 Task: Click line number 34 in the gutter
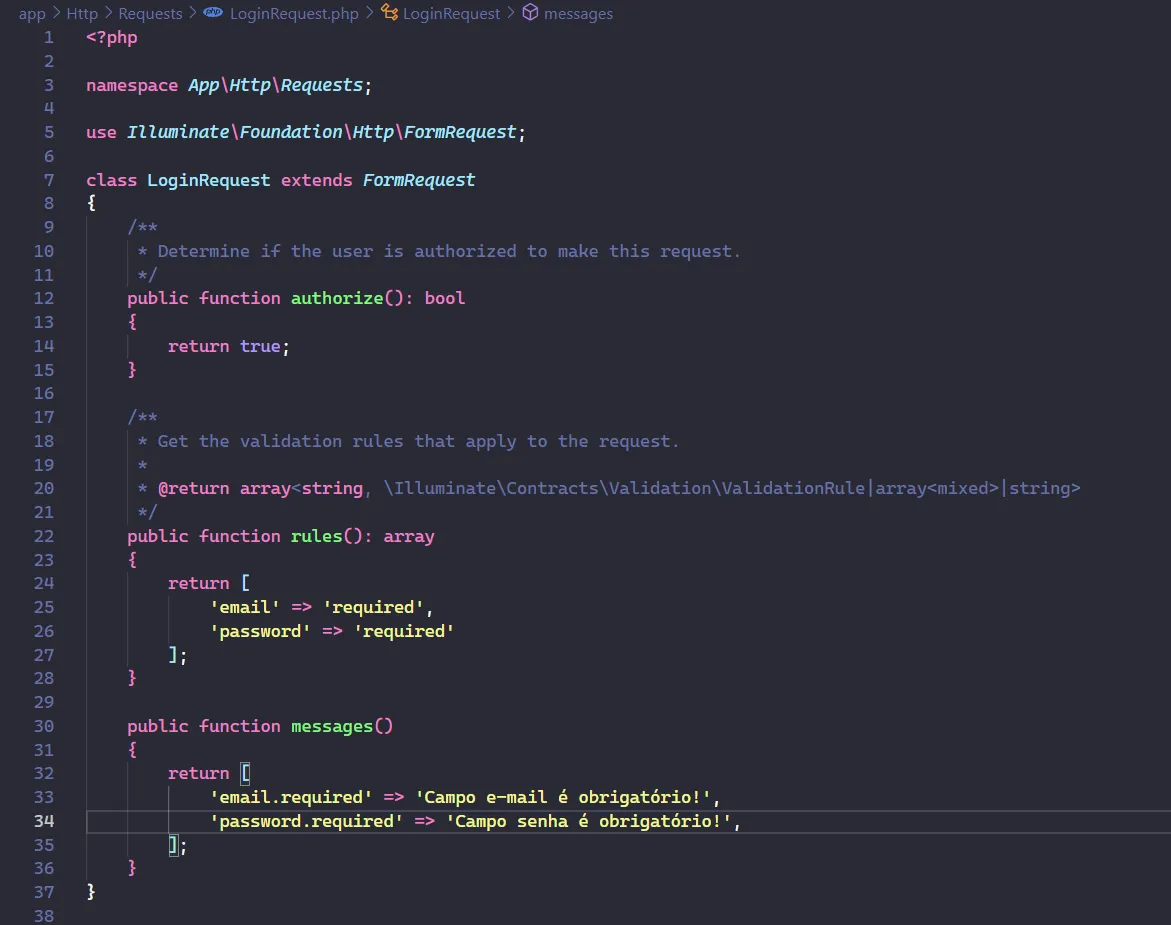(44, 821)
